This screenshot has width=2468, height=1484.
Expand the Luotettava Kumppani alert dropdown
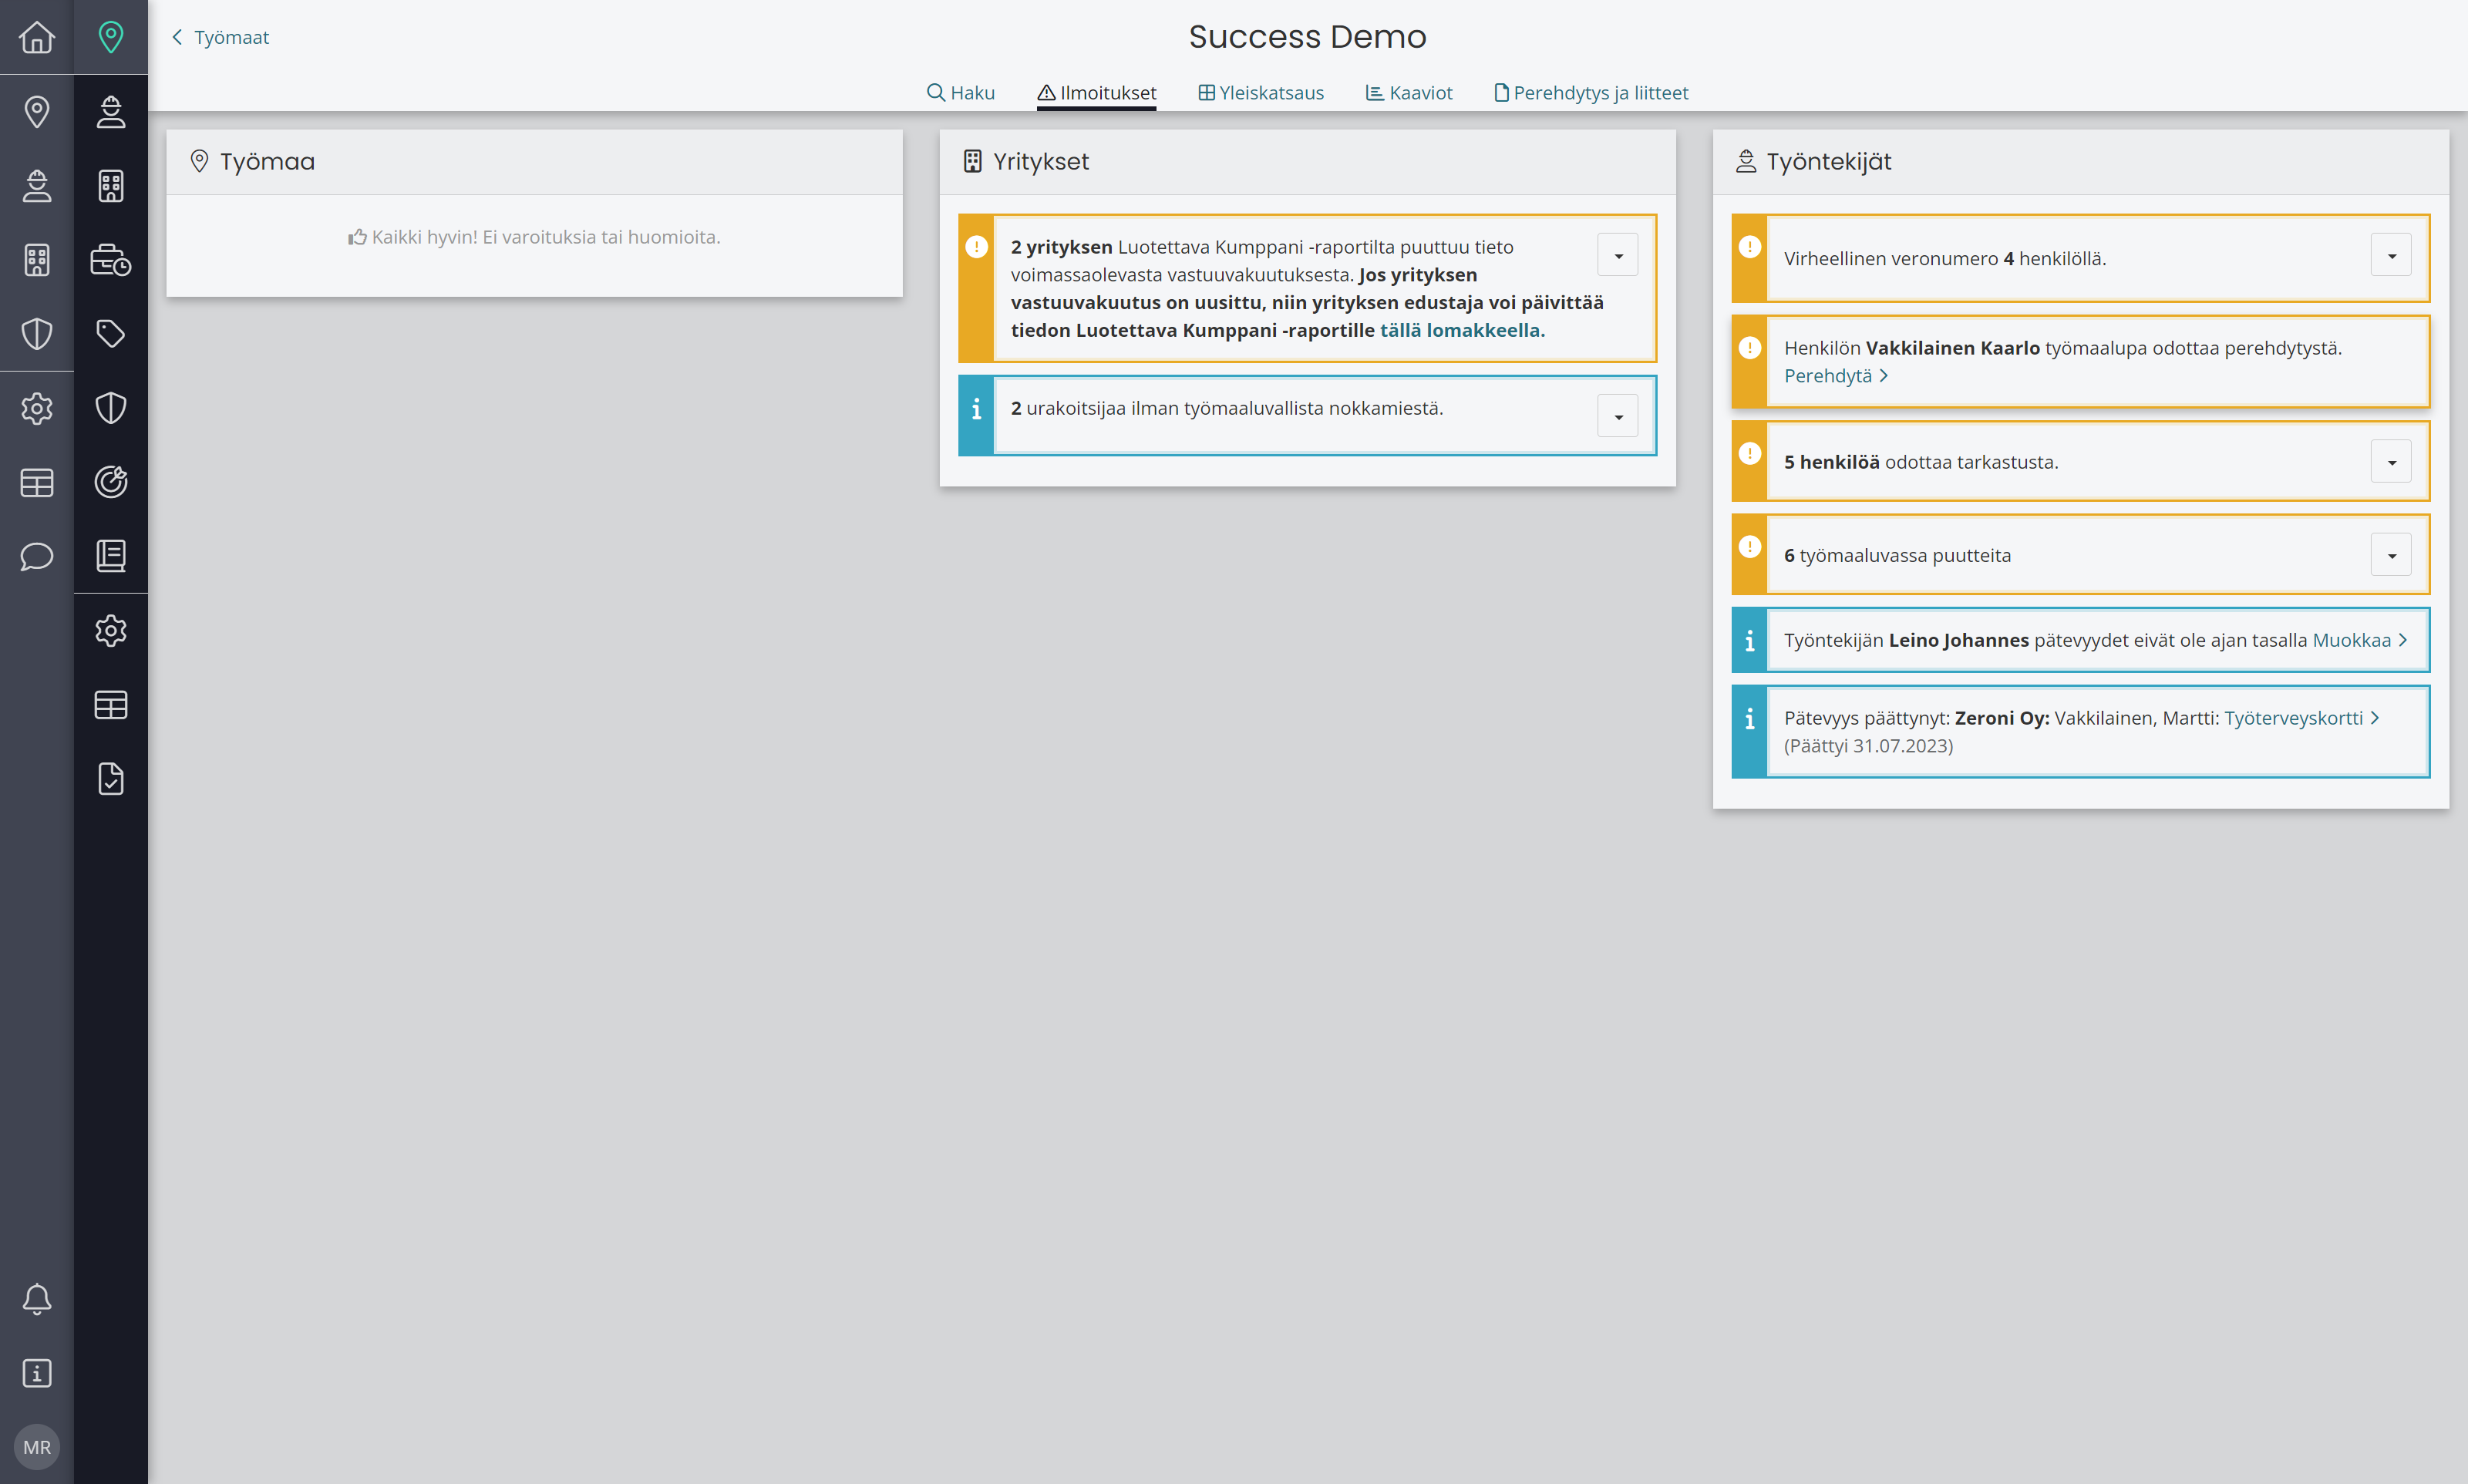point(1618,255)
